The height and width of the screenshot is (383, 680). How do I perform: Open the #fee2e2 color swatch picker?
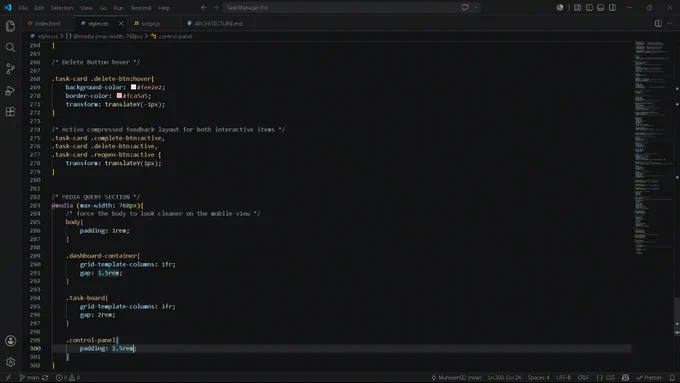click(133, 87)
